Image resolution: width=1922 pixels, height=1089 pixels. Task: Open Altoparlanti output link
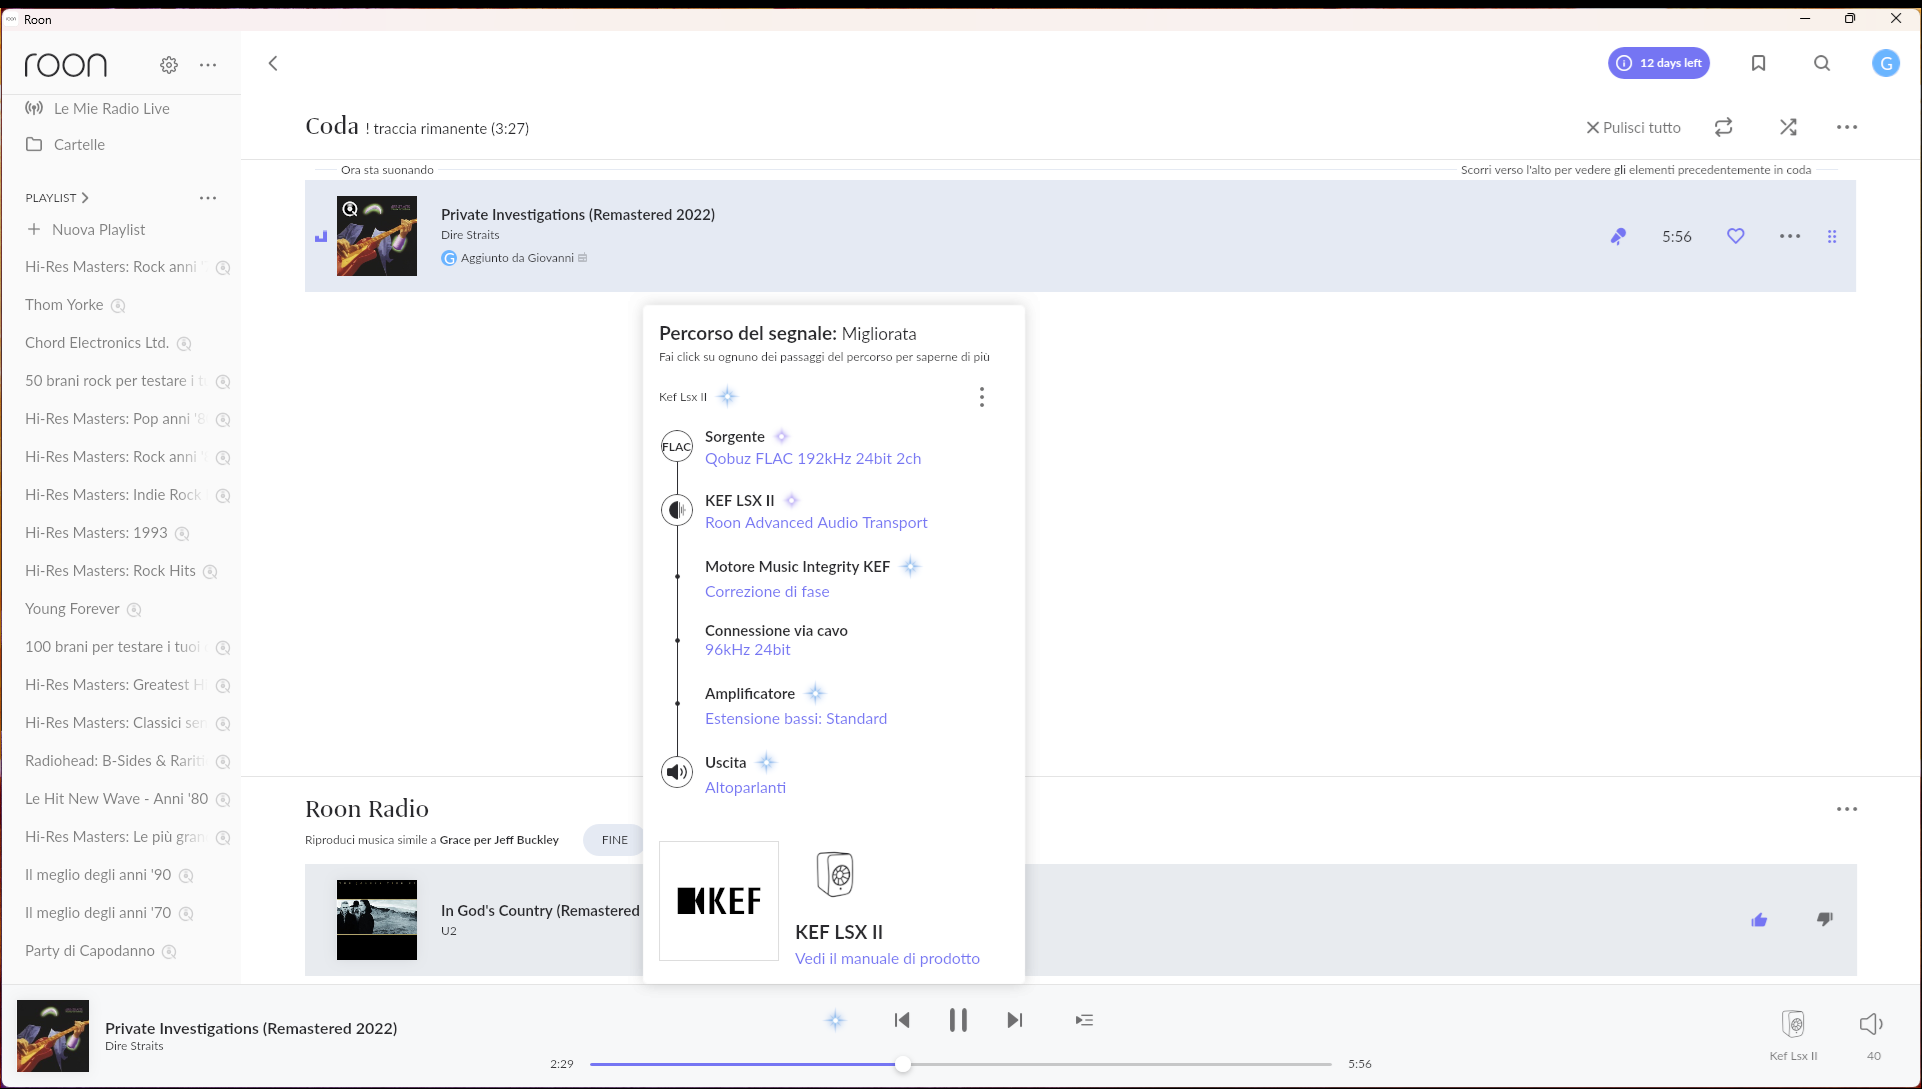745,787
